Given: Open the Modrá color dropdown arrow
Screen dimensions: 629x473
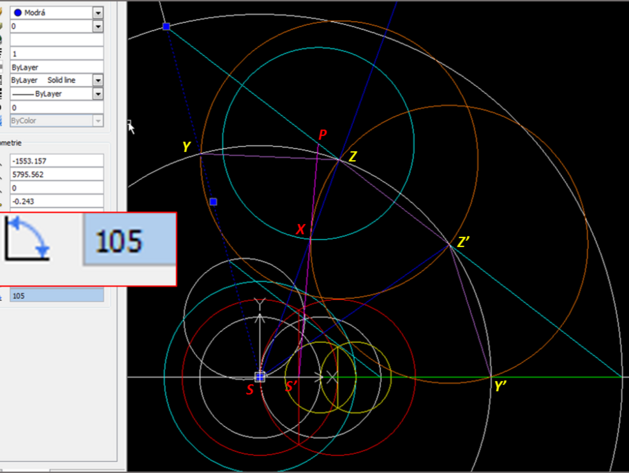Looking at the screenshot, I should [x=98, y=13].
